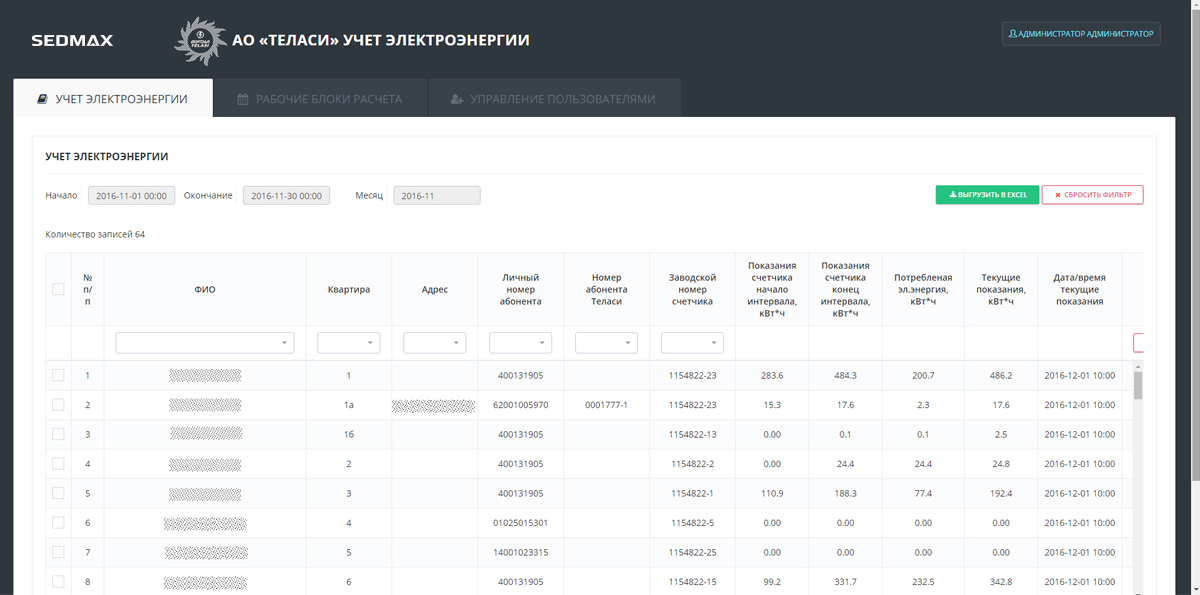Open the ФИО filter dropdown
Image resolution: width=1200 pixels, height=595 pixels.
coord(205,343)
